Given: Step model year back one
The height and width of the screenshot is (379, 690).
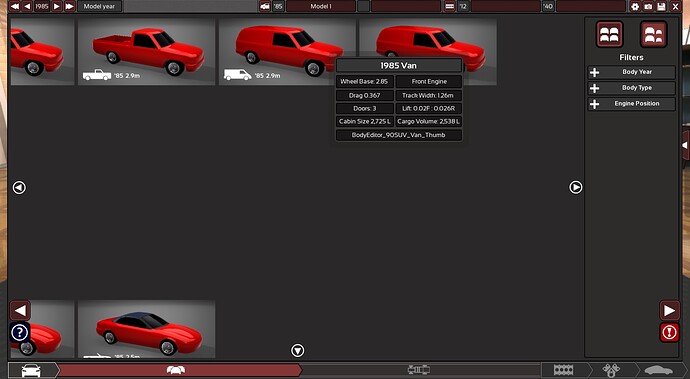Looking at the screenshot, I should coord(27,6).
